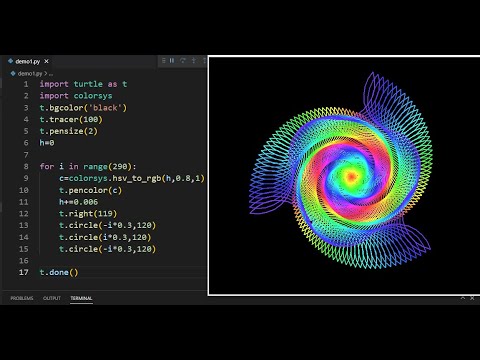Click the rainbow spiral in the turtle window
Viewport: 480px width, 360px height.
click(x=341, y=171)
